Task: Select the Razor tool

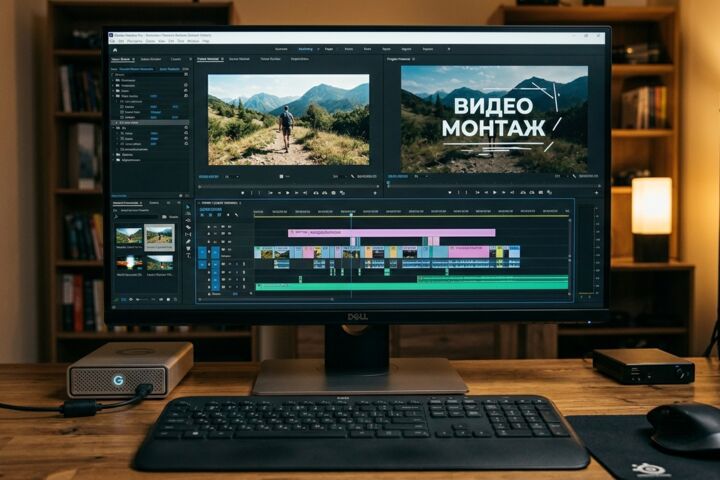Action: [188, 227]
